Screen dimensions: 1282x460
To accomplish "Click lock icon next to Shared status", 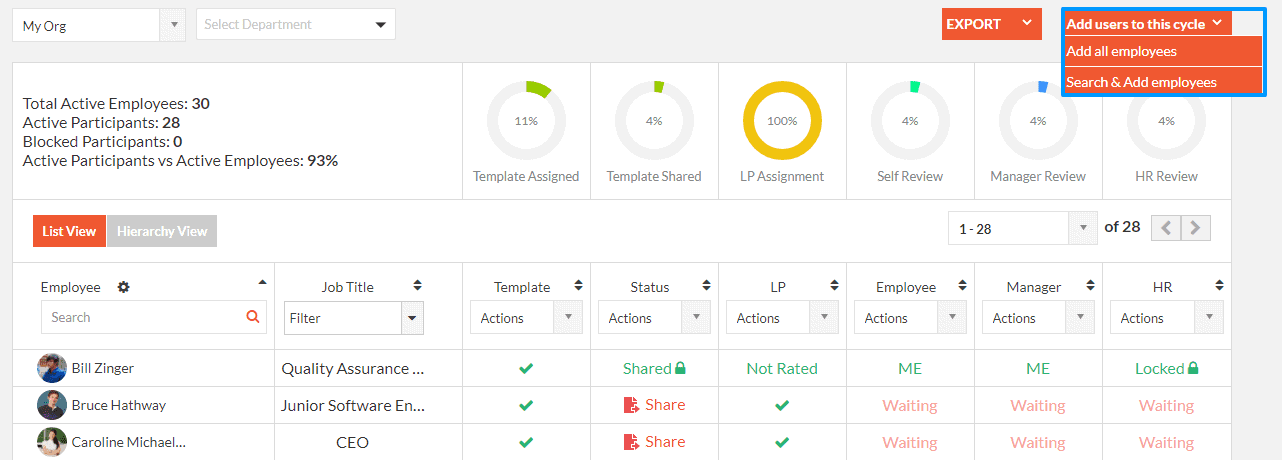I will tap(680, 368).
